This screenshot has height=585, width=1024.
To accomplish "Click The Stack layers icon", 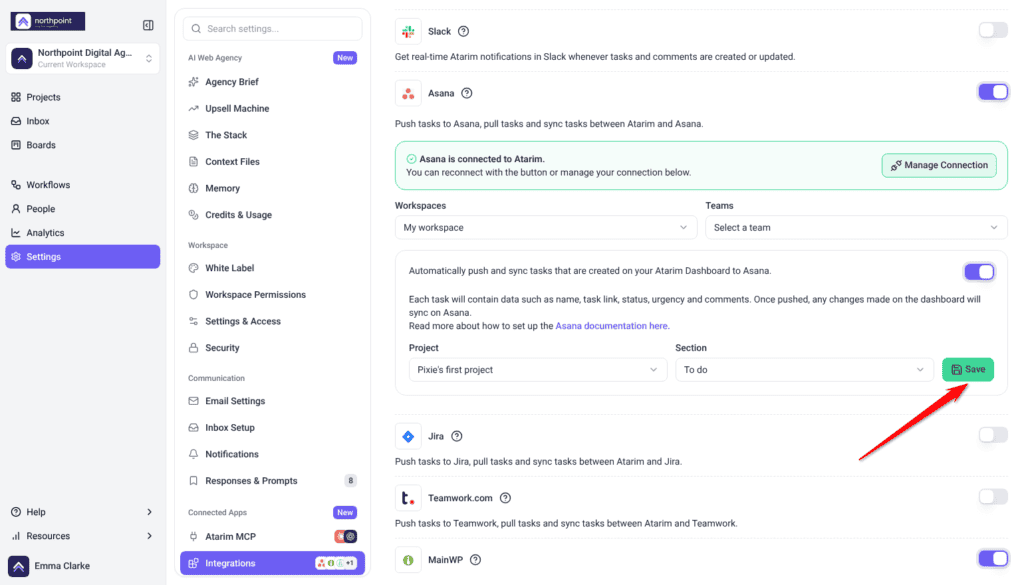I will point(193,135).
